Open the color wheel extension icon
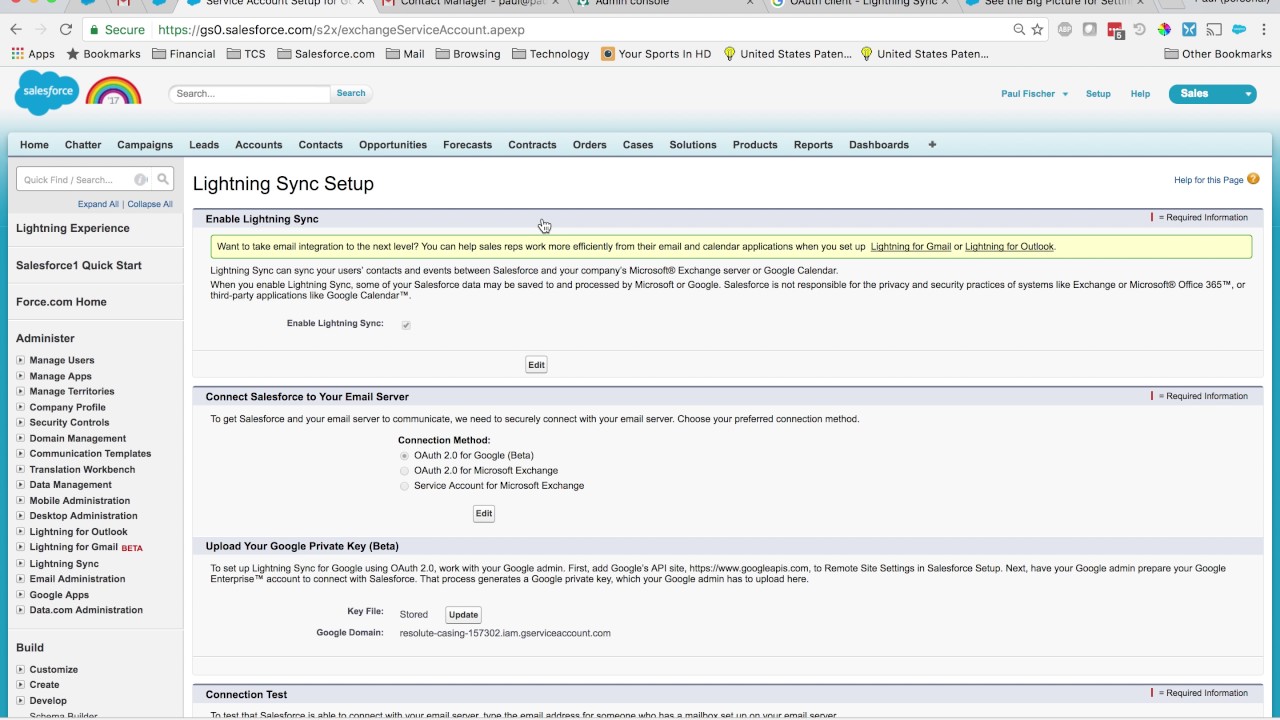This screenshot has height=720, width=1280. (x=1164, y=30)
